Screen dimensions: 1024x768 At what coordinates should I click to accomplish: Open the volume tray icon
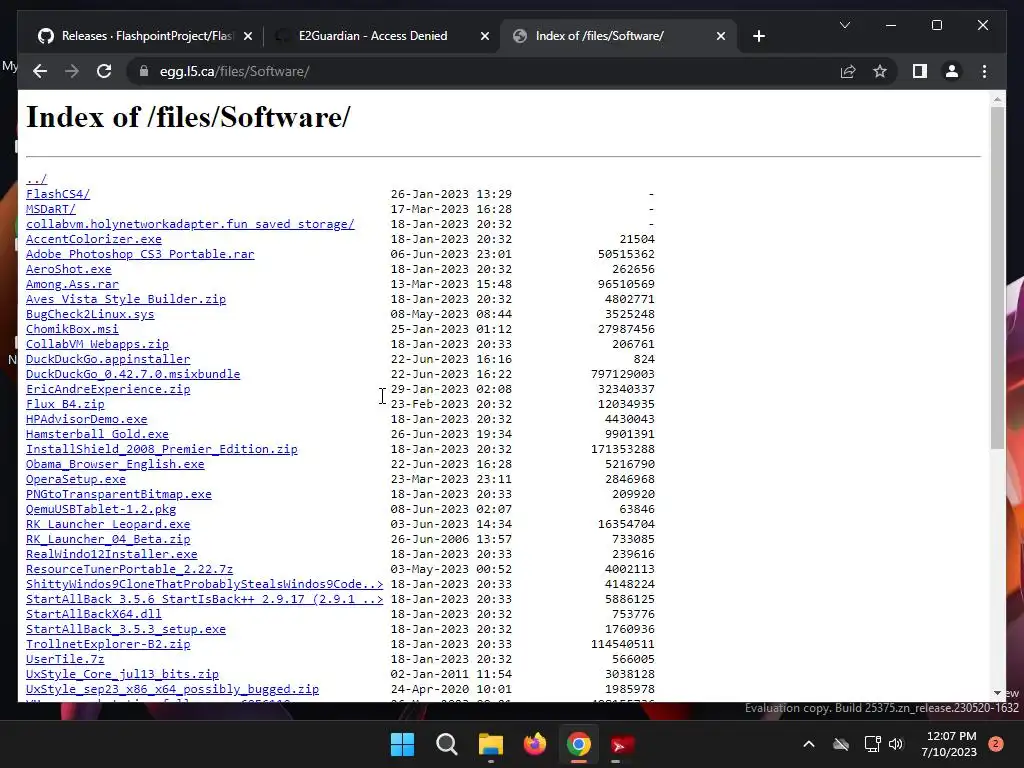[x=895, y=744]
